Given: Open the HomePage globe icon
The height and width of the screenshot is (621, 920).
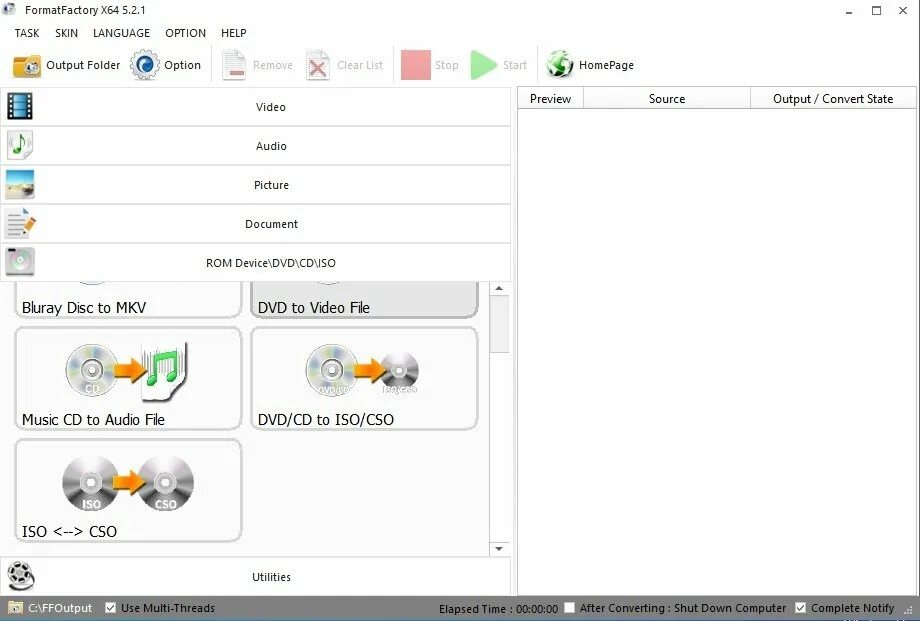Looking at the screenshot, I should click(560, 65).
